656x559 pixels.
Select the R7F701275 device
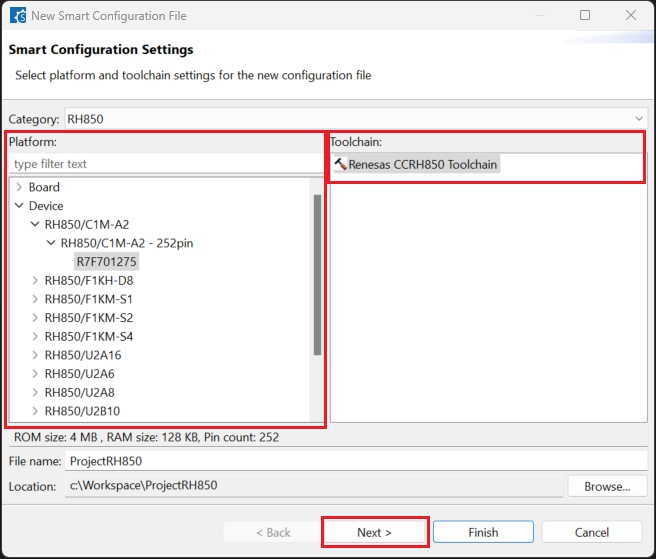pyautogui.click(x=106, y=262)
